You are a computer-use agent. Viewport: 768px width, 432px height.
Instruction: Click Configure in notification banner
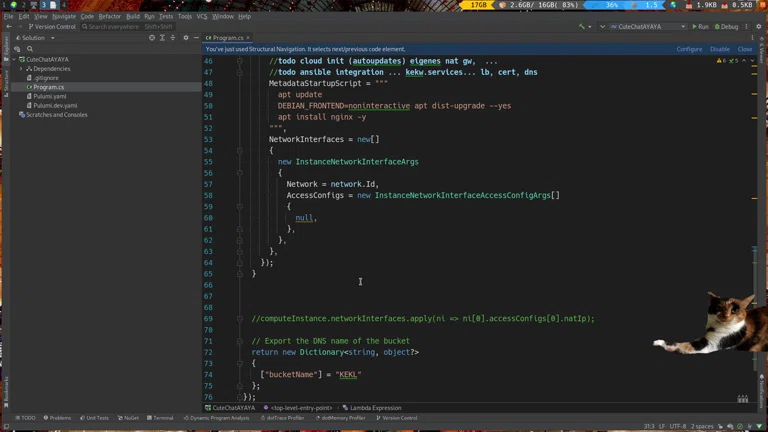689,49
